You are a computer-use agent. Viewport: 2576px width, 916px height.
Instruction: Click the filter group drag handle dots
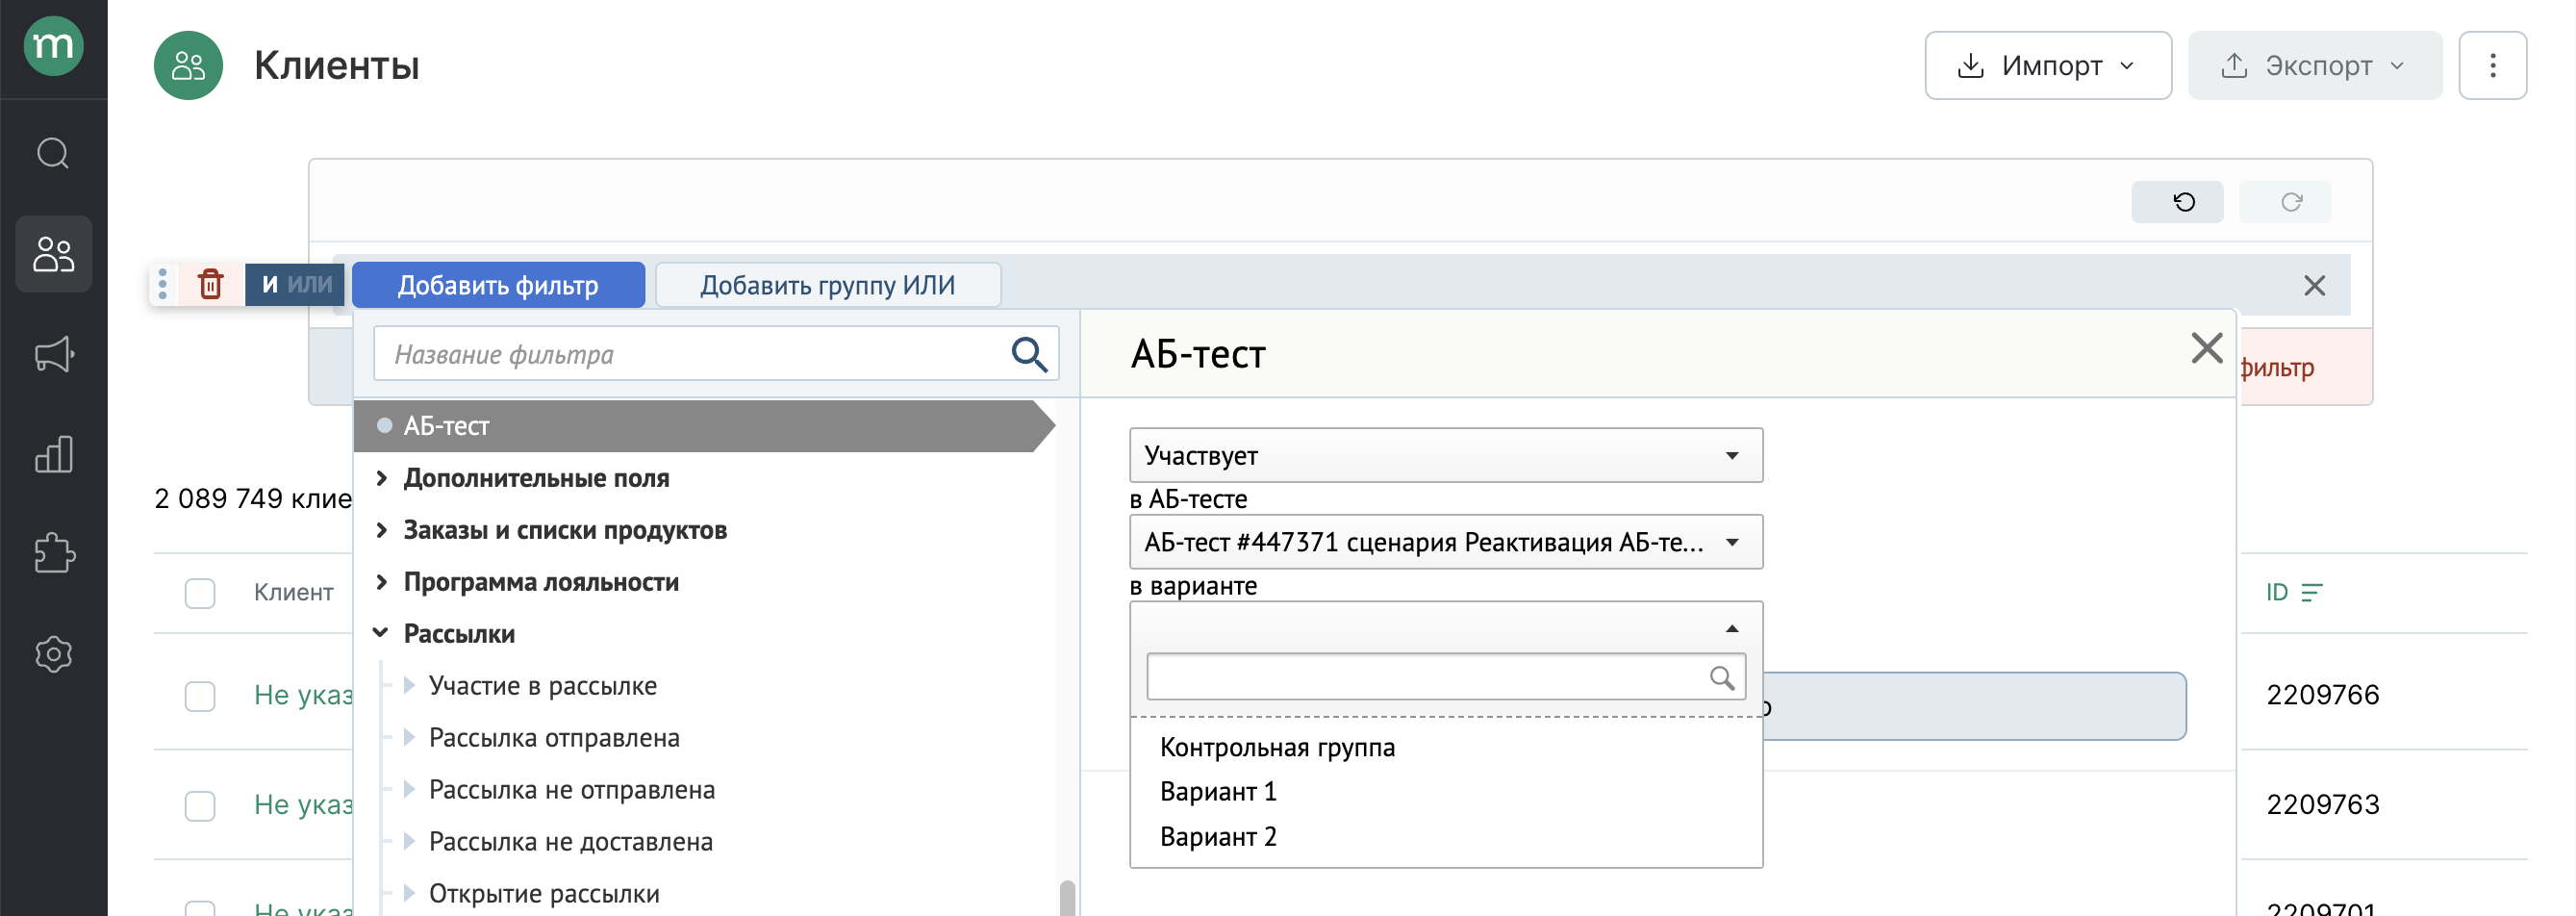pos(162,284)
